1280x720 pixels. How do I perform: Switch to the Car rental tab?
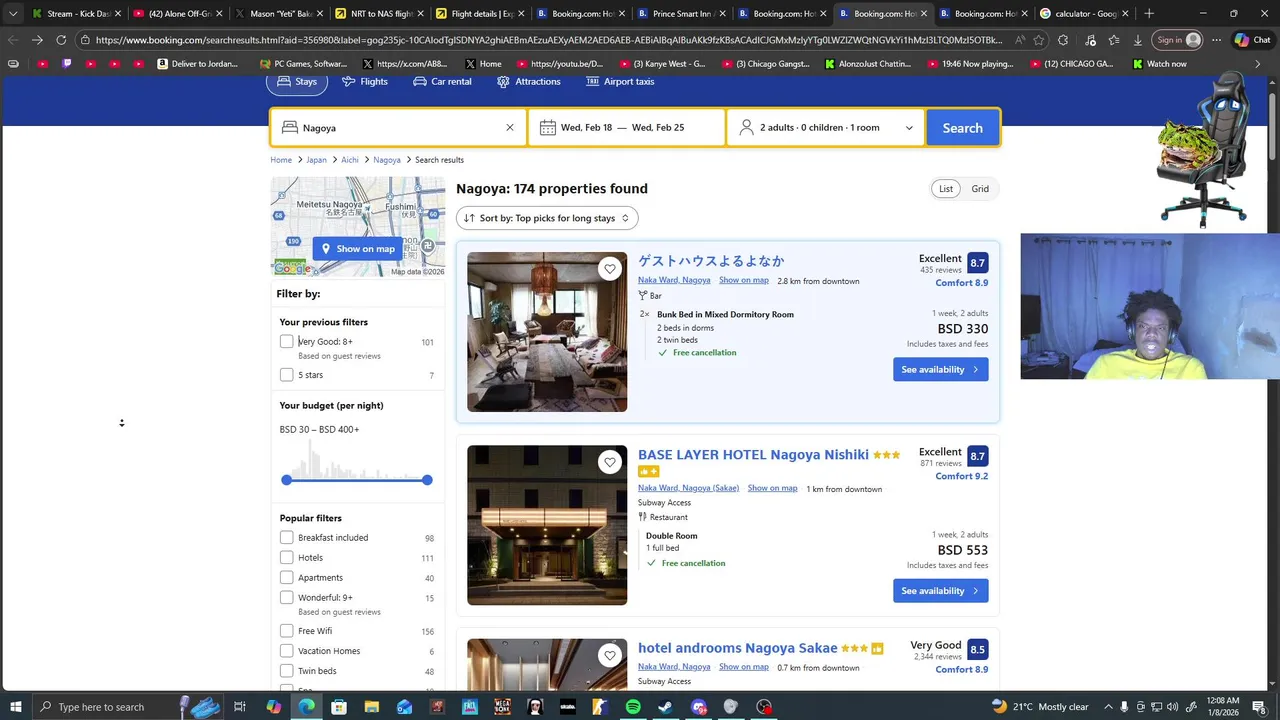pos(442,82)
